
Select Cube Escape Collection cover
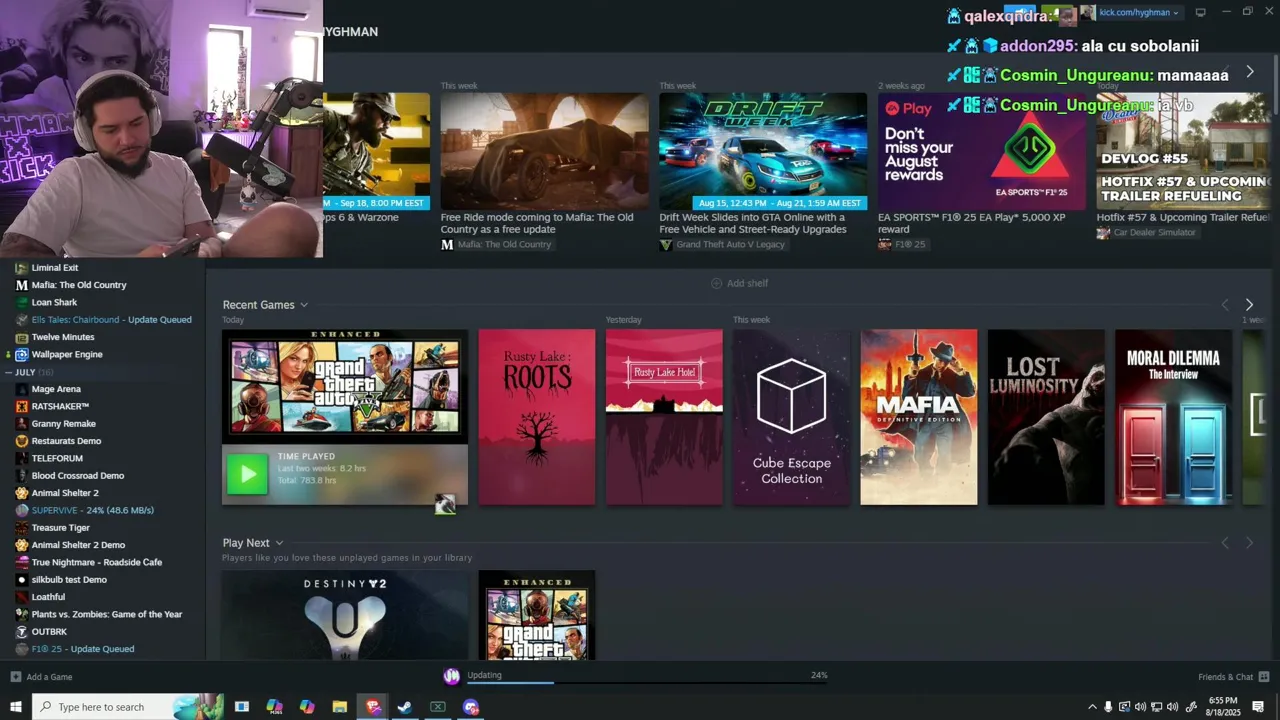point(791,417)
